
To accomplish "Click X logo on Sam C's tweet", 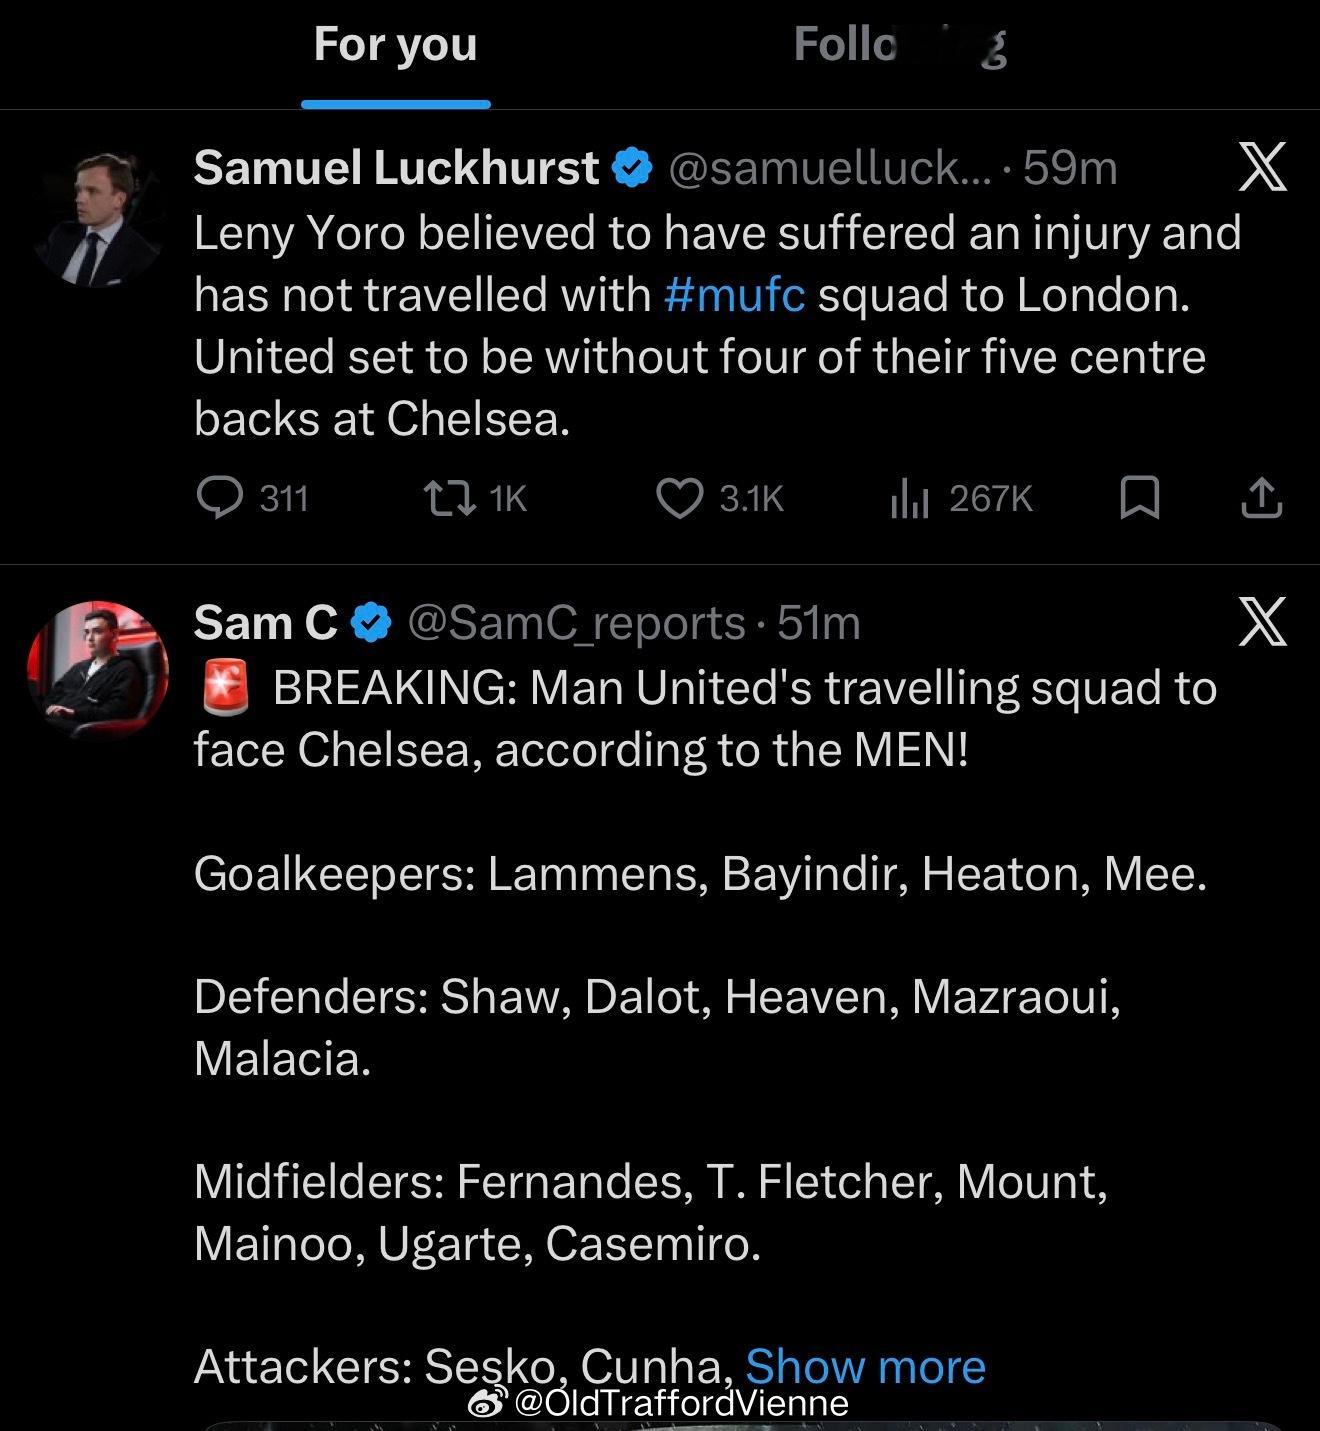I will click(x=1262, y=622).
